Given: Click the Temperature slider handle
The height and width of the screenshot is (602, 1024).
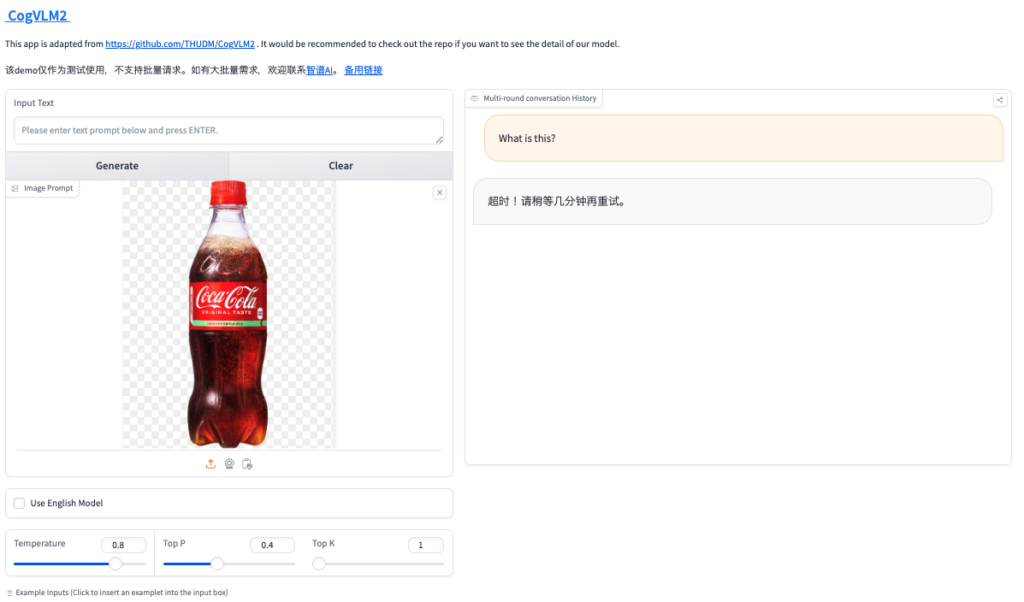Looking at the screenshot, I should pyautogui.click(x=116, y=563).
